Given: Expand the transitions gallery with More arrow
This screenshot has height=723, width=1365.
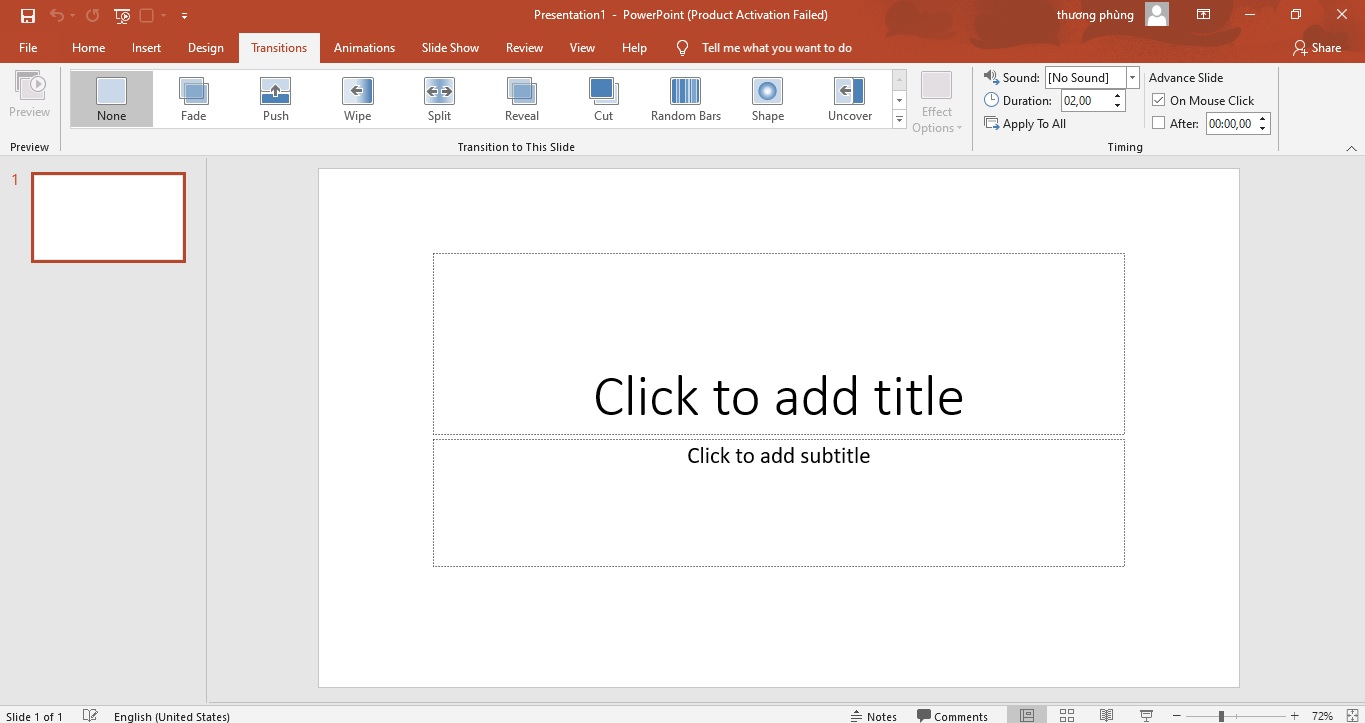Looking at the screenshot, I should point(898,118).
